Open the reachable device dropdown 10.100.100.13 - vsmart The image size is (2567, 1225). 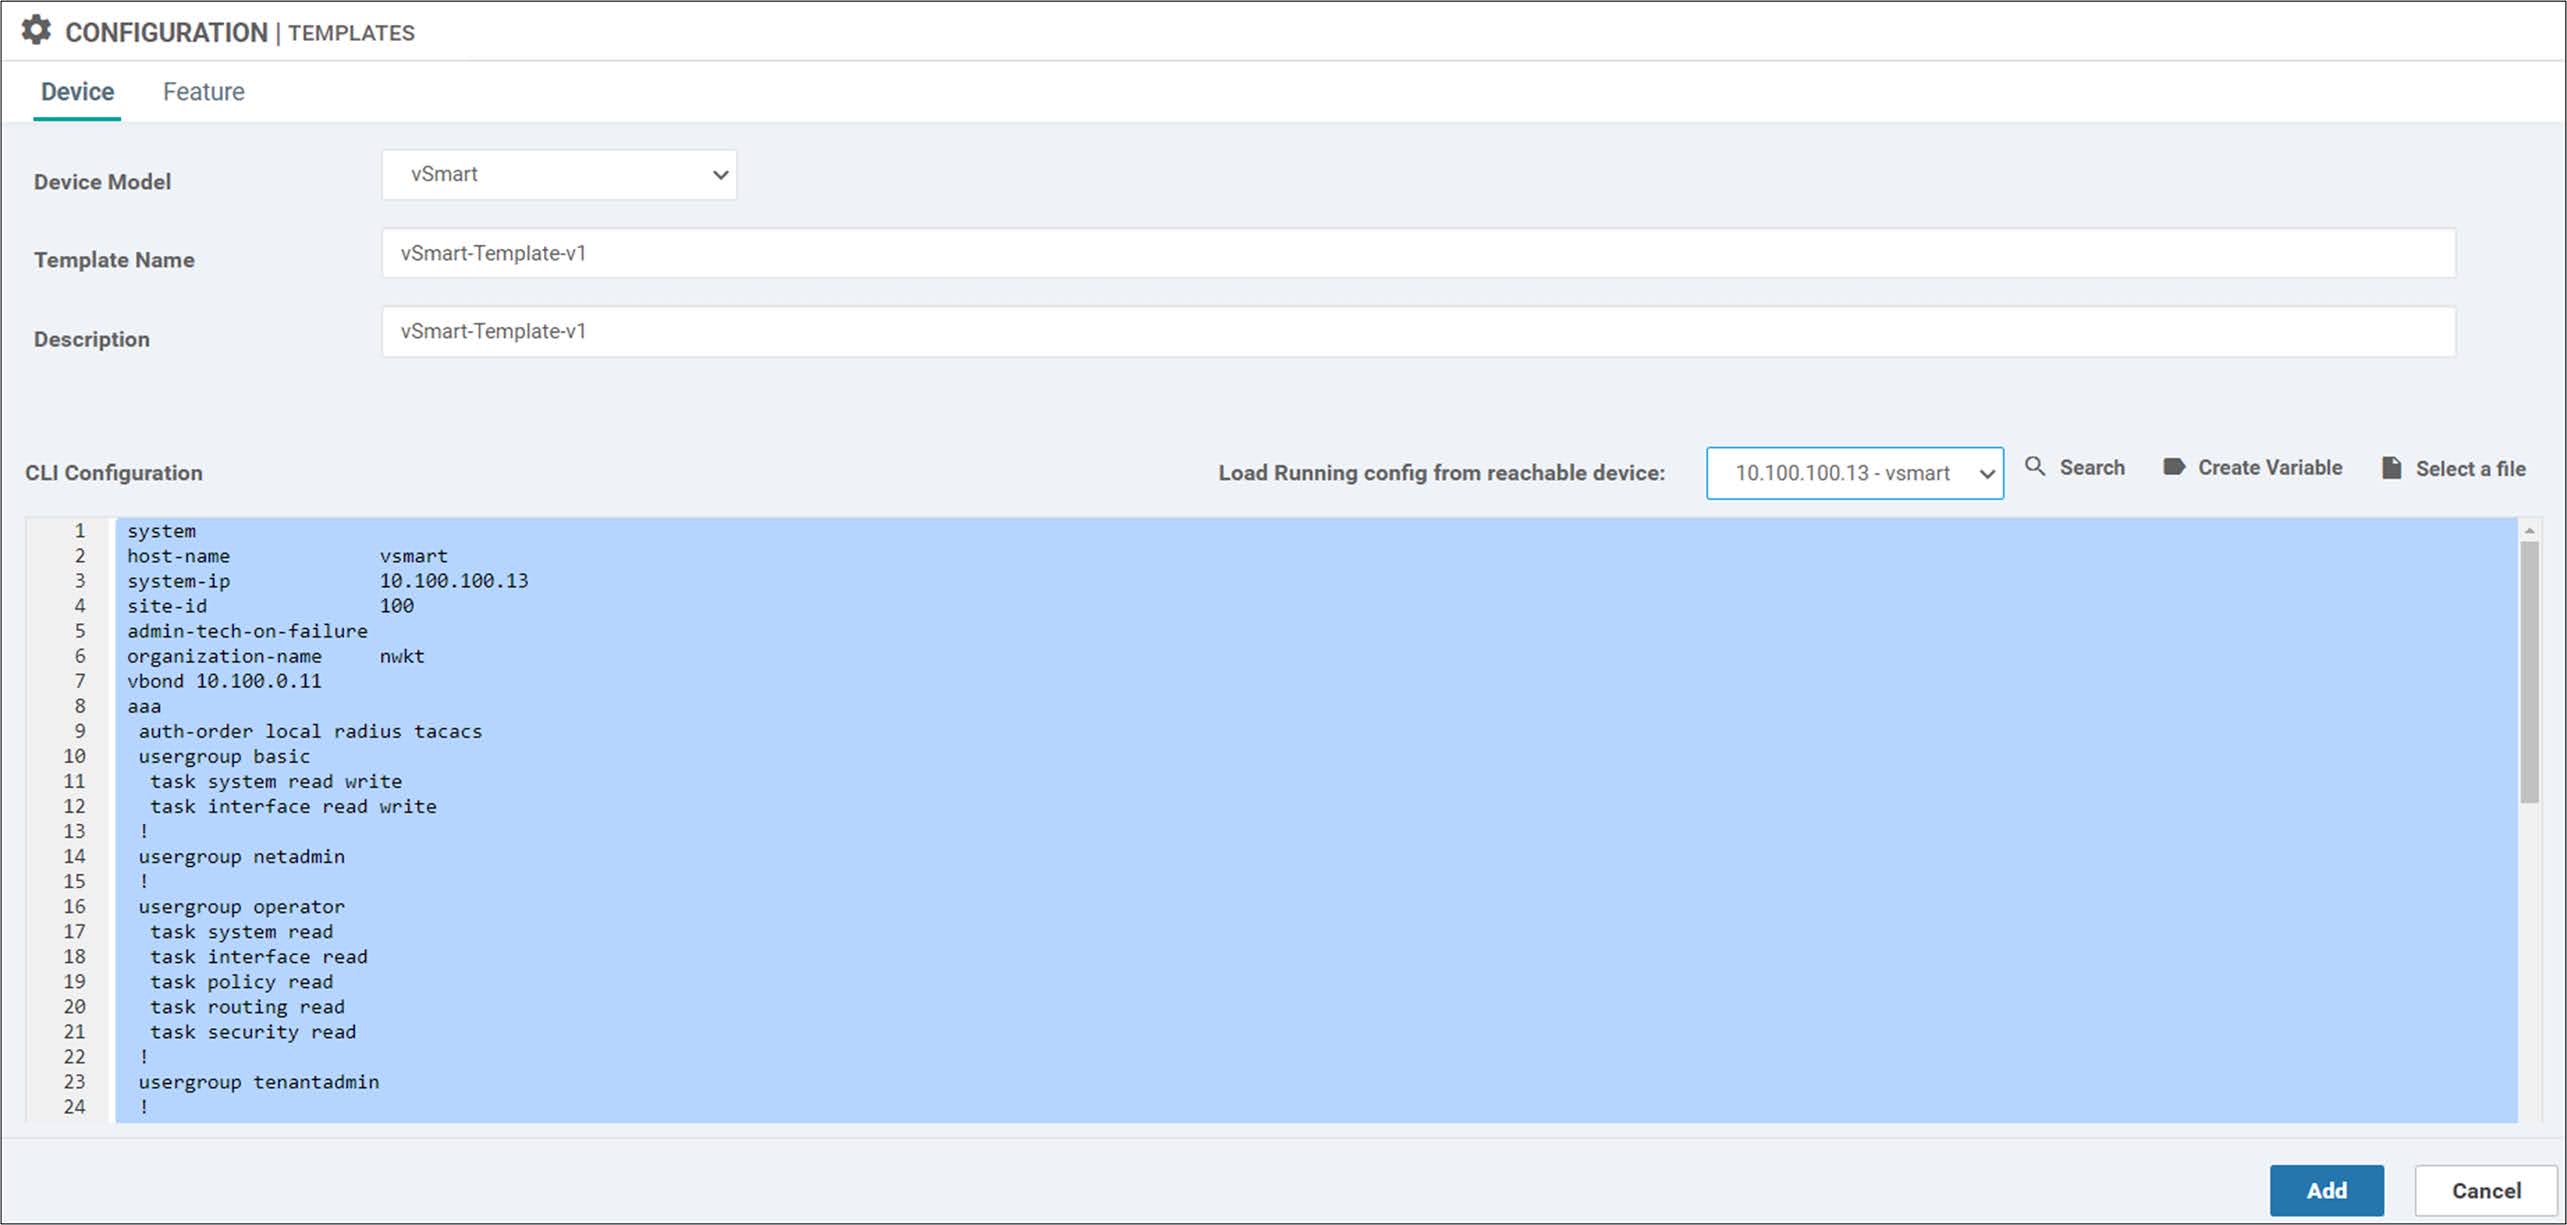point(1854,472)
